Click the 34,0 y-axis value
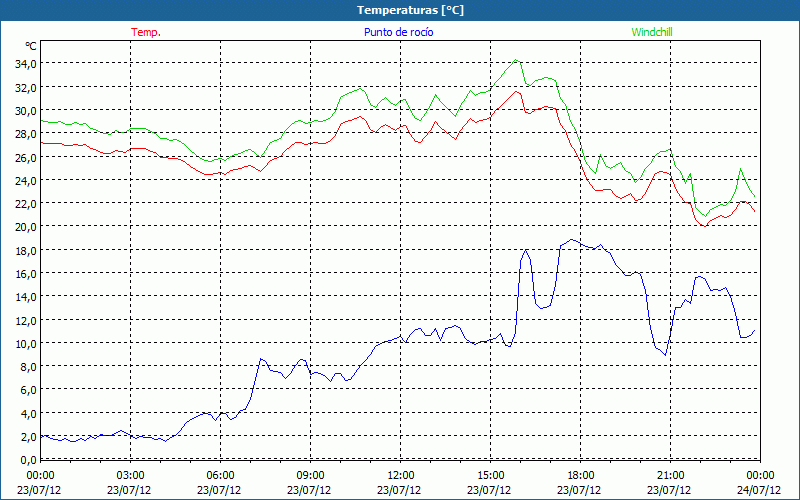The height and width of the screenshot is (500, 800). pyautogui.click(x=27, y=64)
